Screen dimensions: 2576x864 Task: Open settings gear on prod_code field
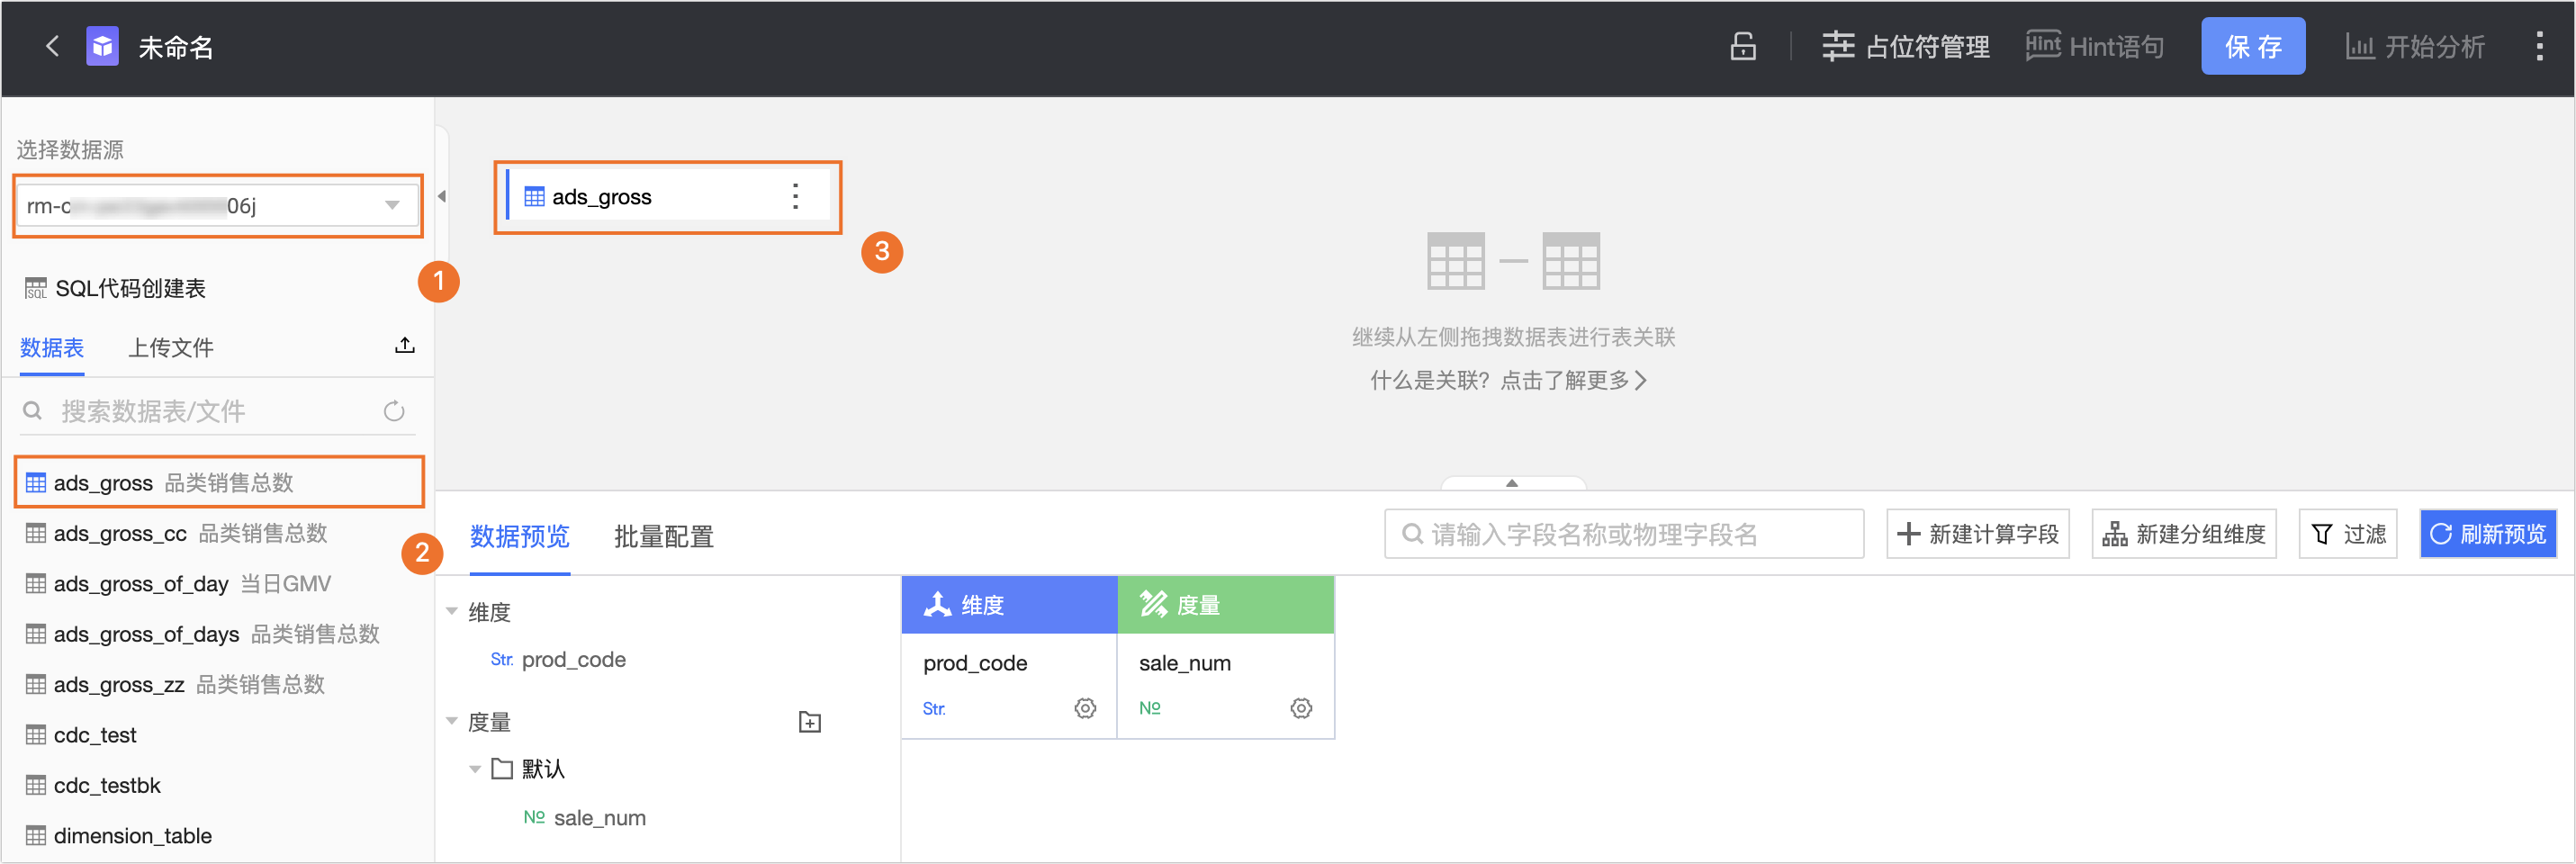1085,708
